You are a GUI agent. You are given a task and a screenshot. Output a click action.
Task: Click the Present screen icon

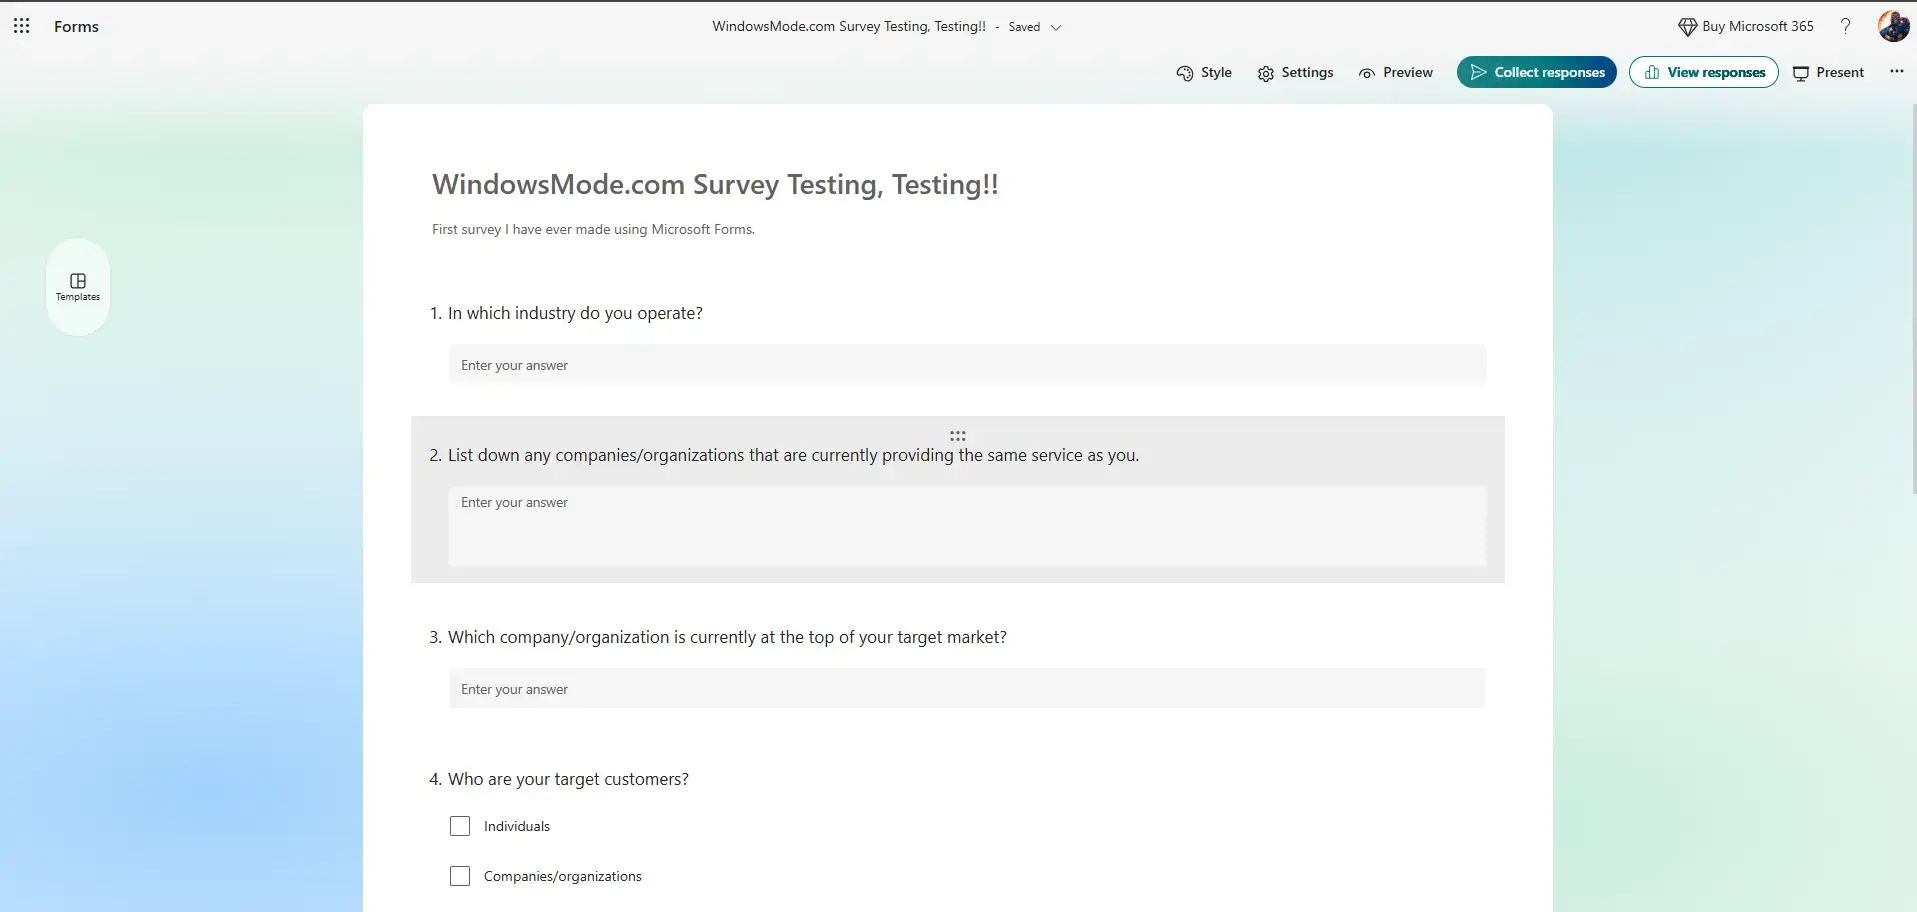point(1801,73)
